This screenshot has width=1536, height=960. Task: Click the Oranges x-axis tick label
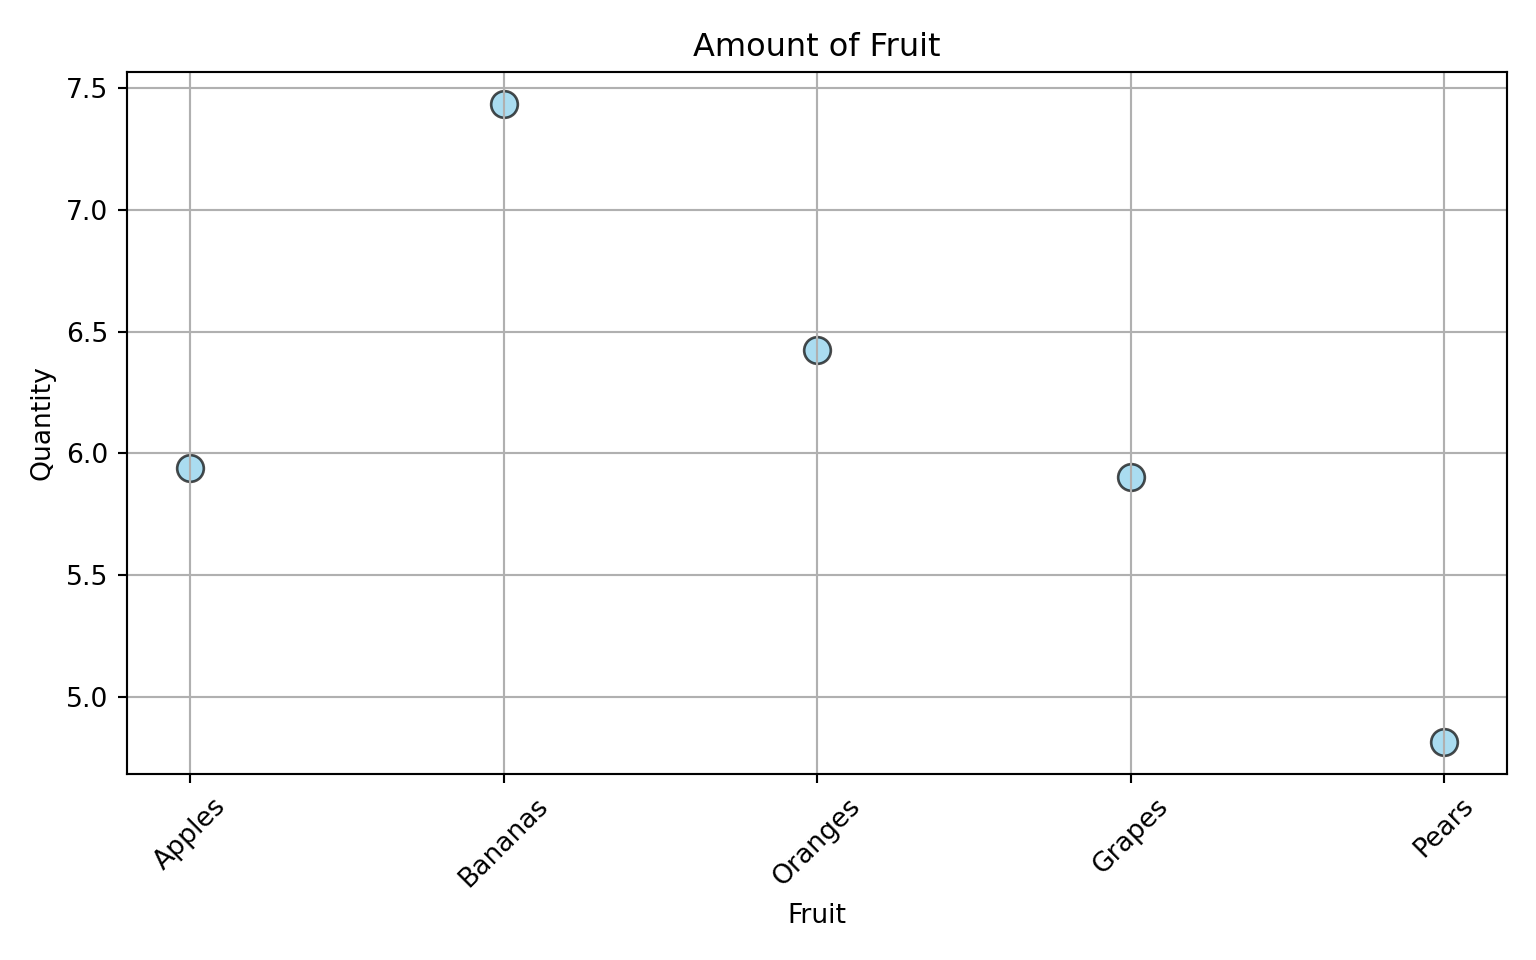point(816,841)
